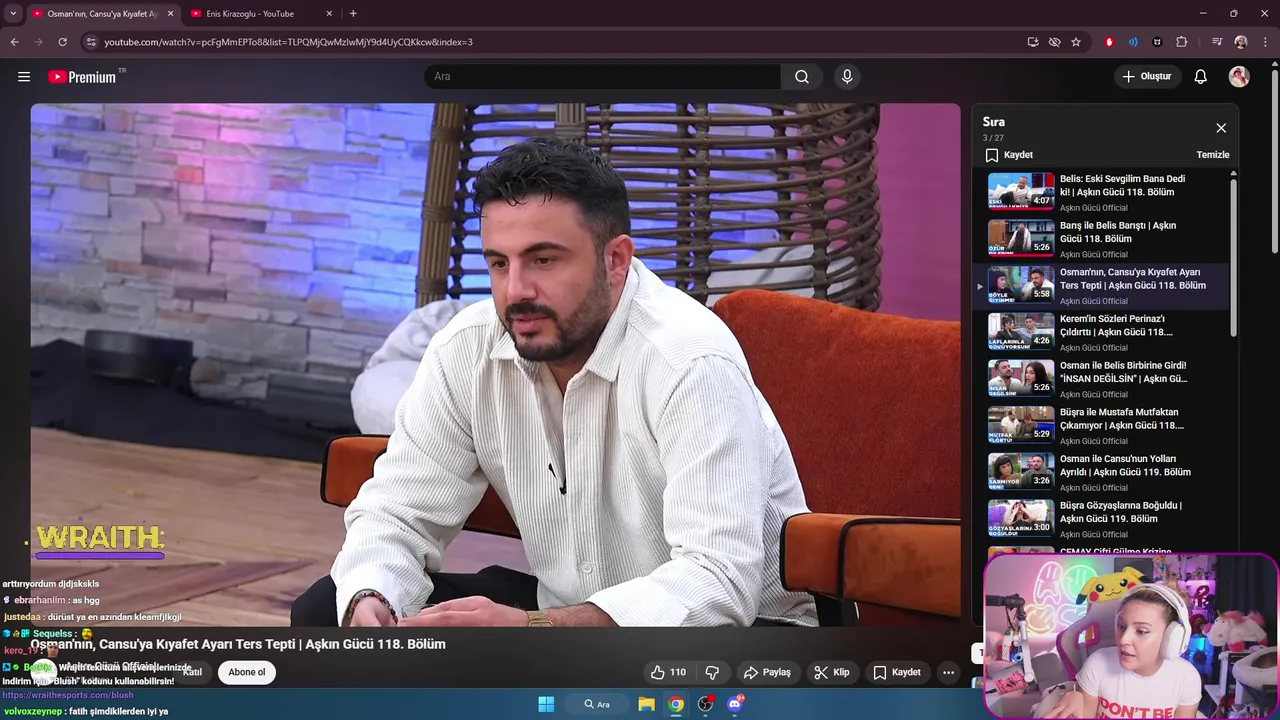Screen dimensions: 1280x720
Task: Click the Abone ol subscribe button
Action: [x=247, y=672]
